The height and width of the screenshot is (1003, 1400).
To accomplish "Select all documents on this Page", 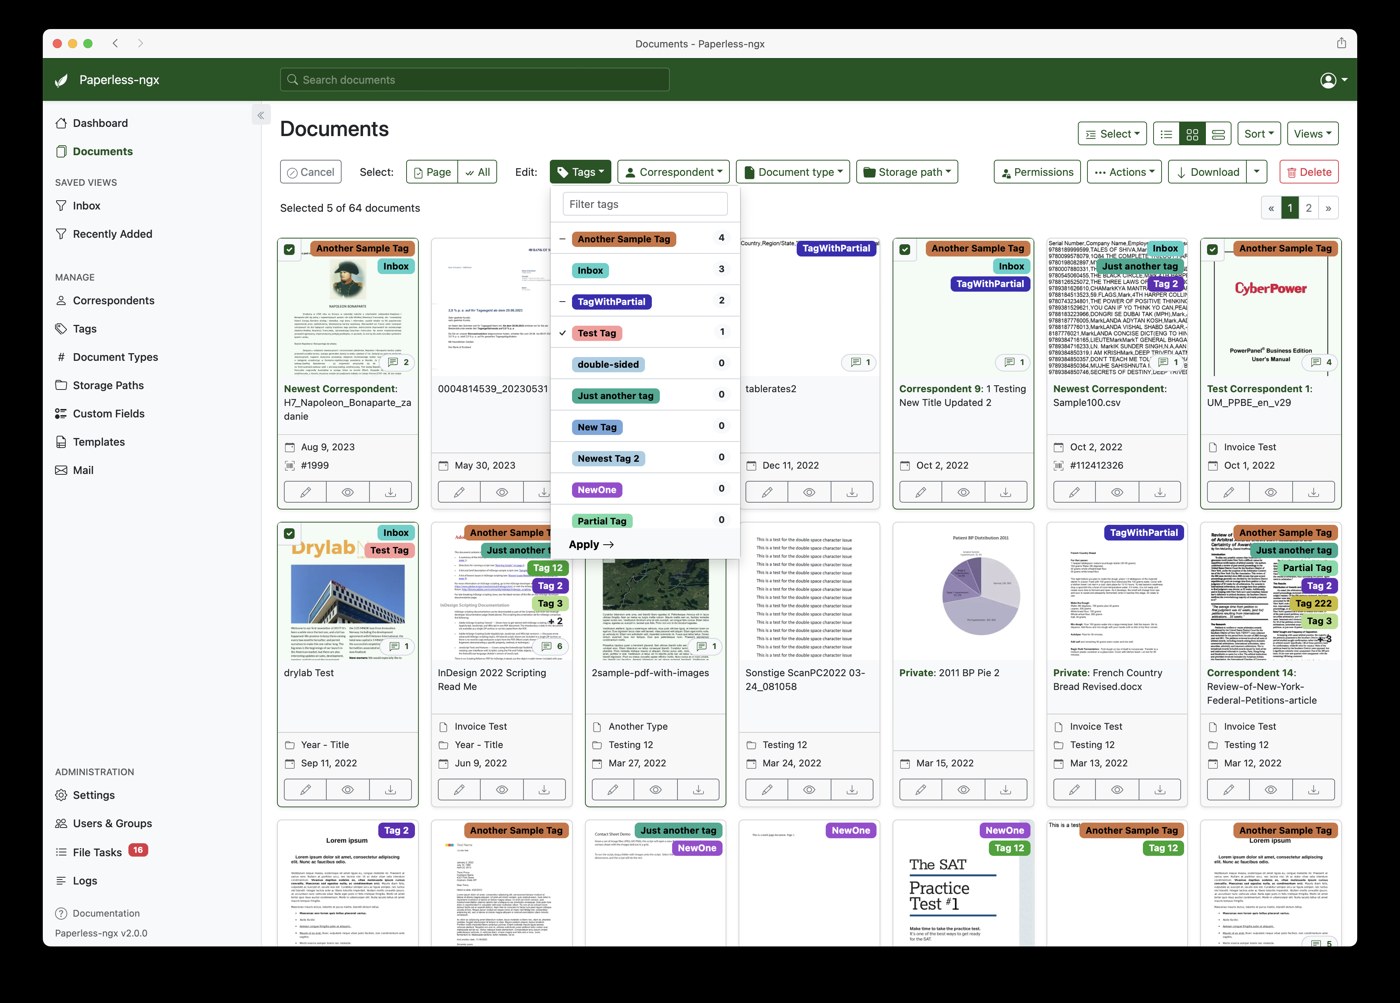I will 432,172.
